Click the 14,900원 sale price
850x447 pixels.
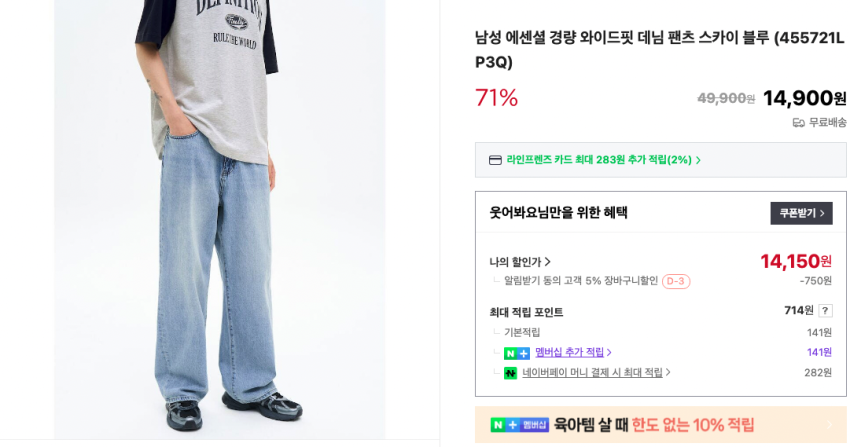804,98
